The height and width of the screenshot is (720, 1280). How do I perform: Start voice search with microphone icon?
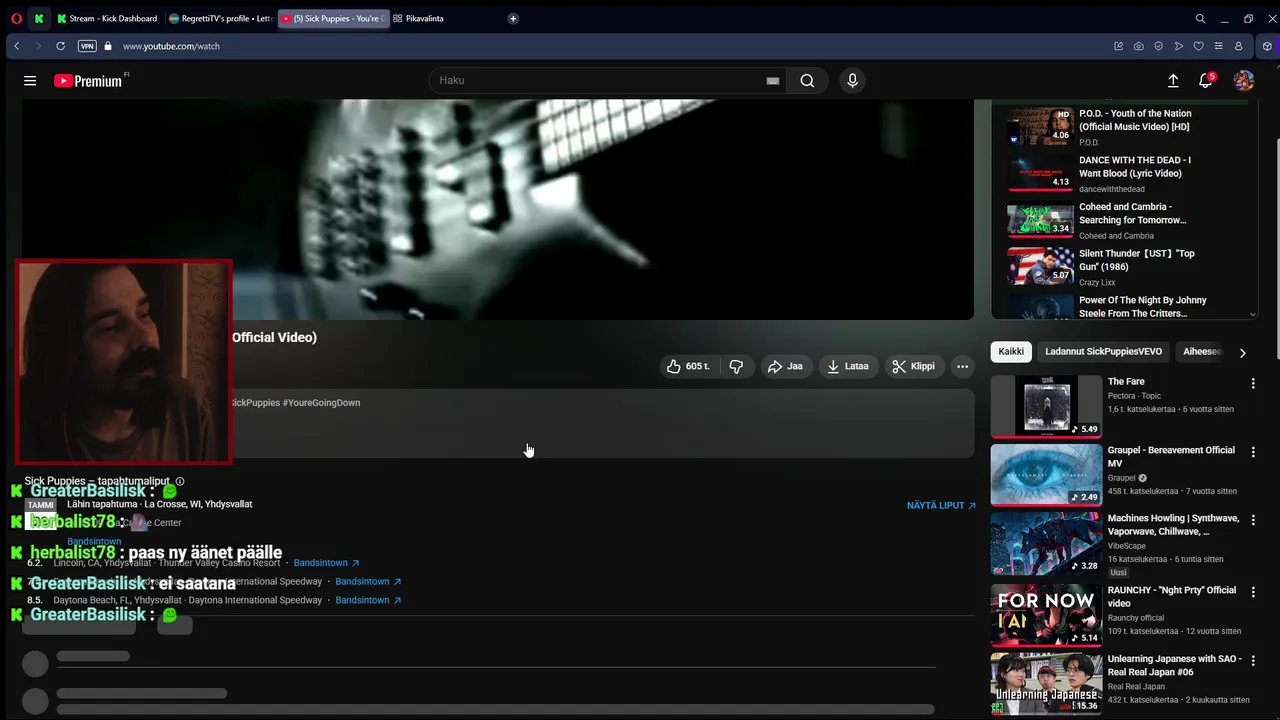pos(852,81)
